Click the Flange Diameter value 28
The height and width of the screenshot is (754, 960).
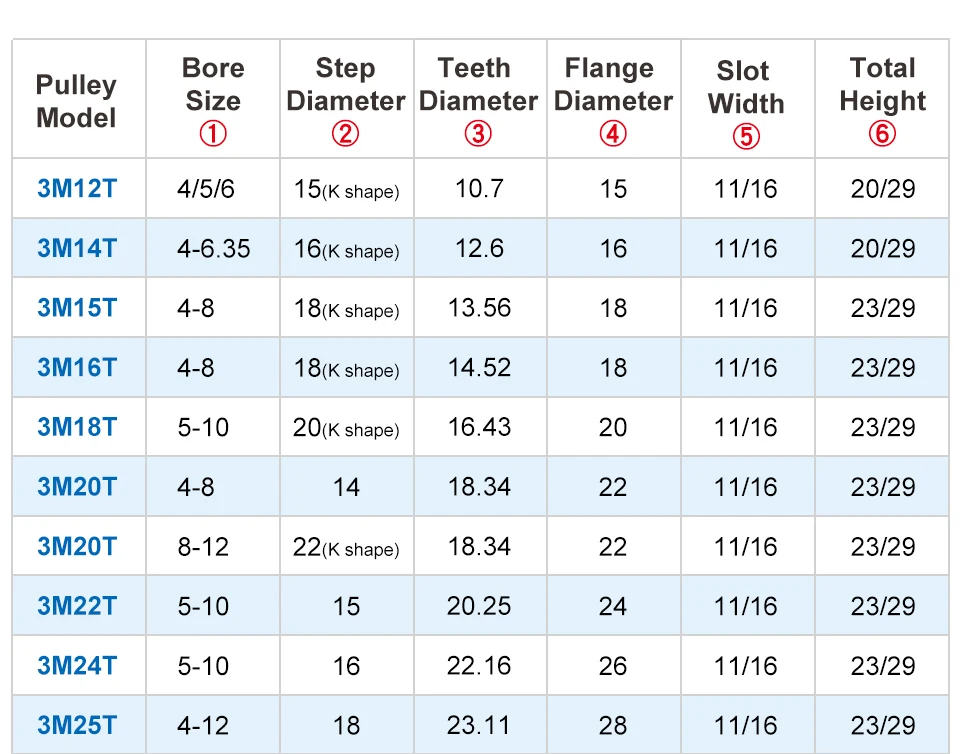point(613,726)
